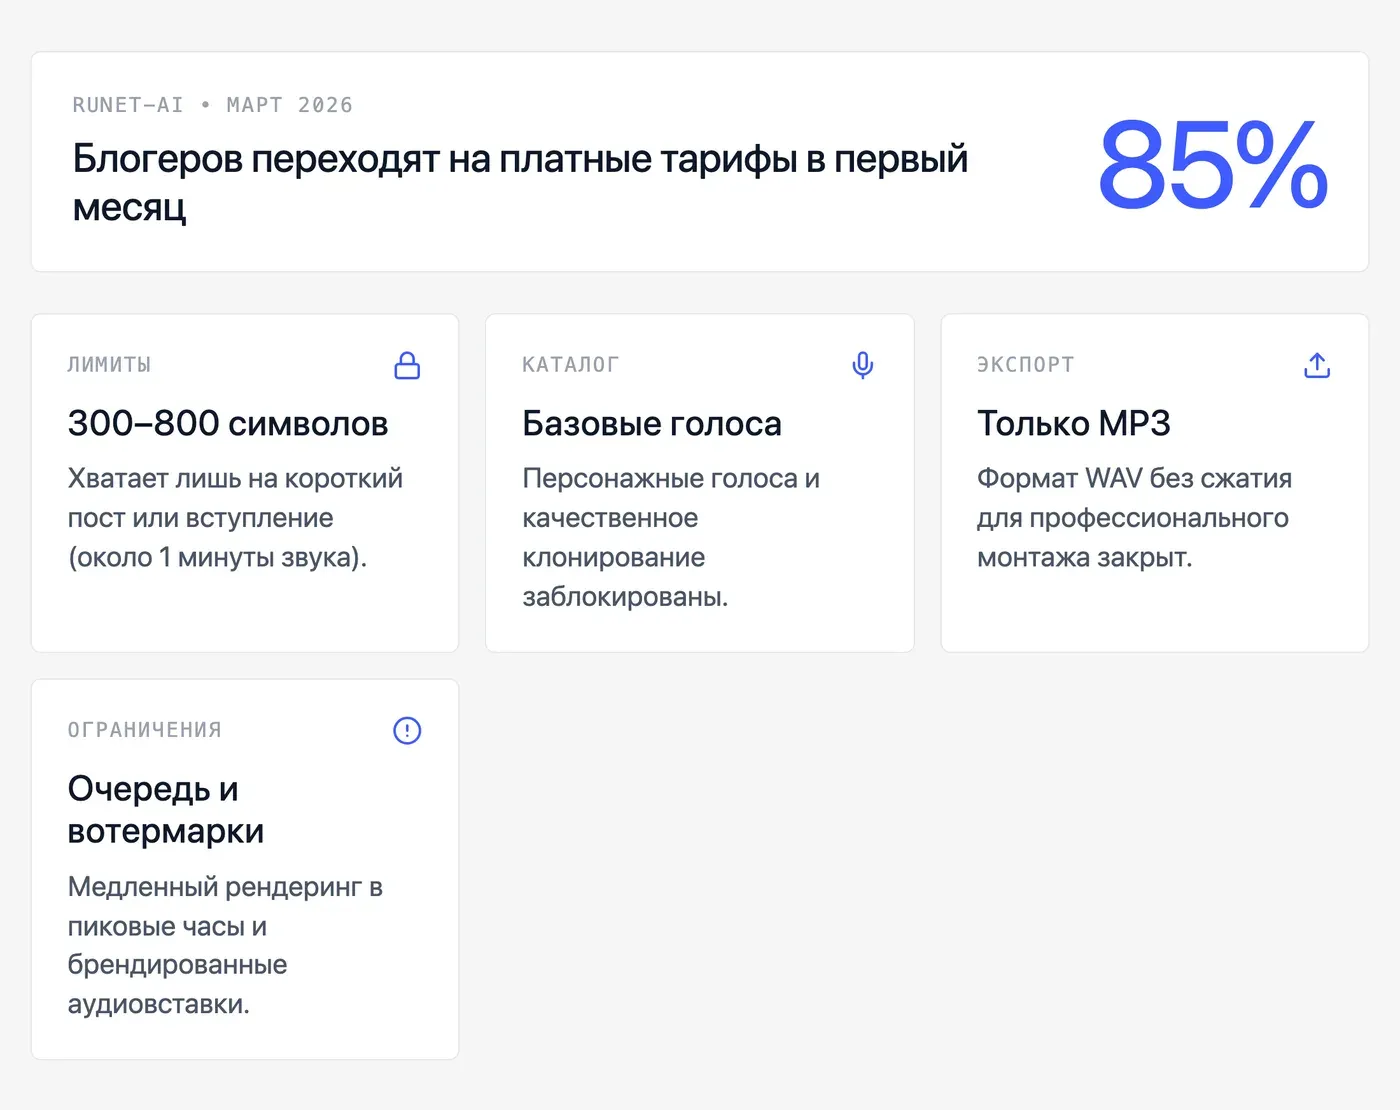Click the lock icon in the Лимиты card
The height and width of the screenshot is (1110, 1400).
pos(407,366)
